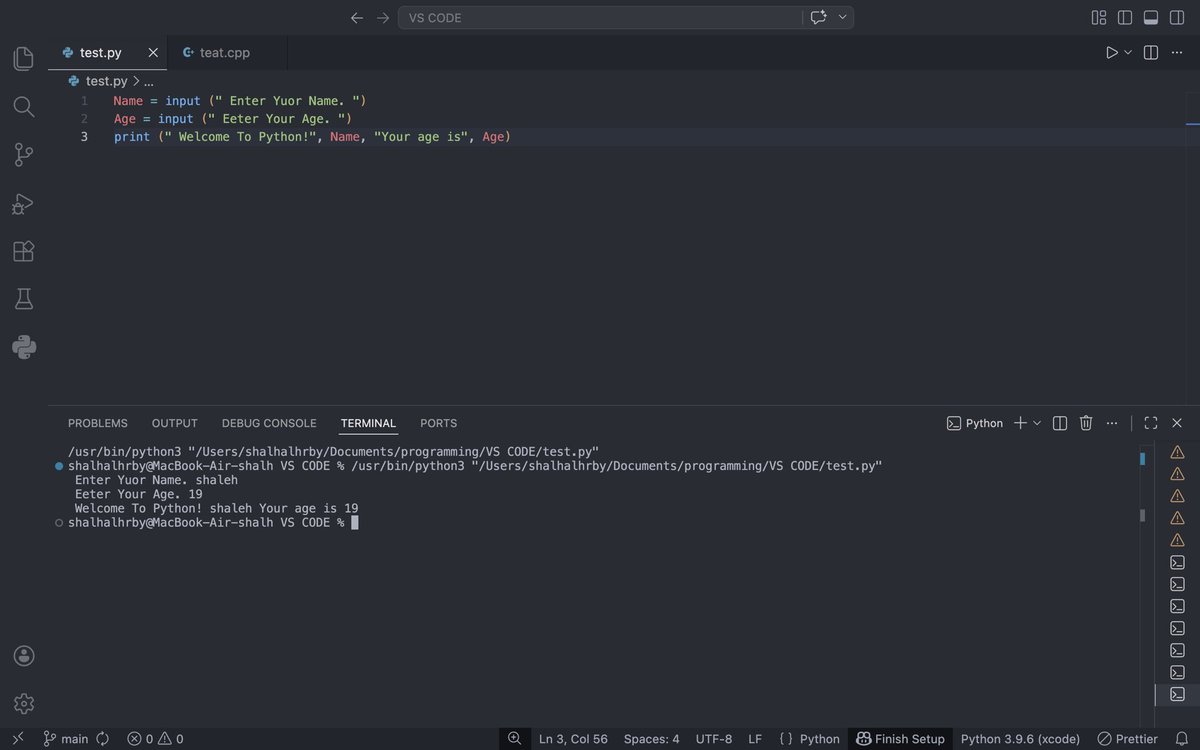Image resolution: width=1200 pixels, height=750 pixels.
Task: Open the Testing flask view
Action: coord(24,299)
